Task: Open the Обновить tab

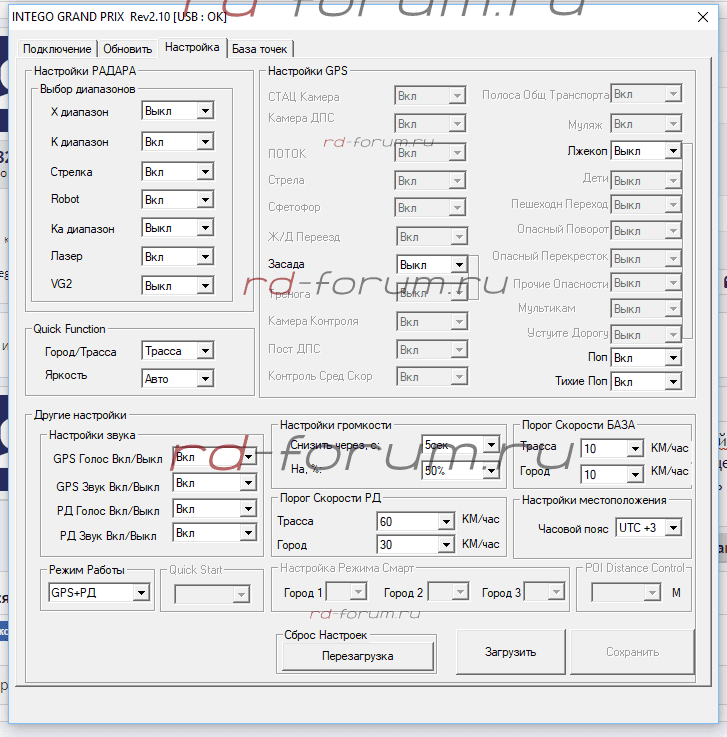Action: pyautogui.click(x=128, y=49)
